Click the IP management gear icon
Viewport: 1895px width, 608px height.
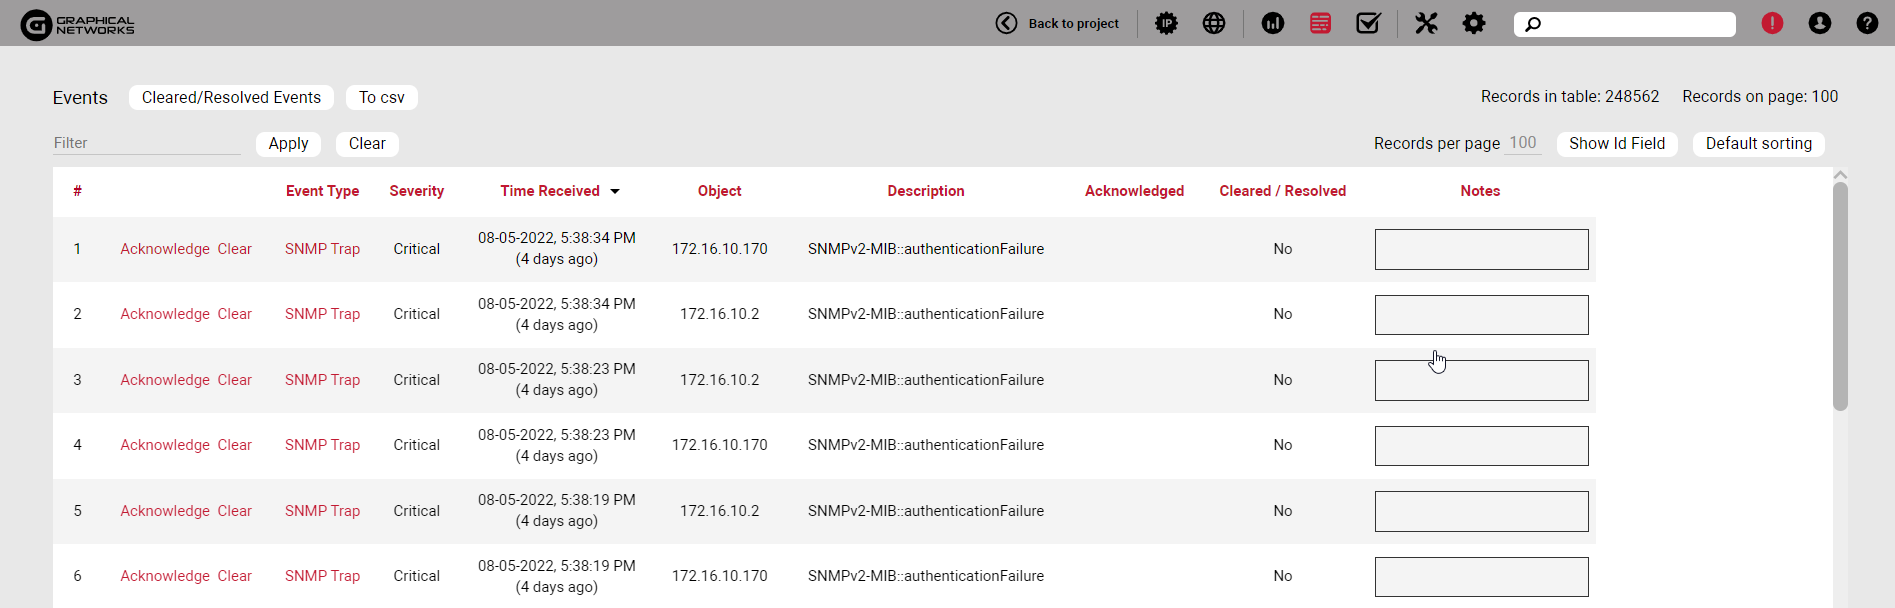click(x=1166, y=23)
